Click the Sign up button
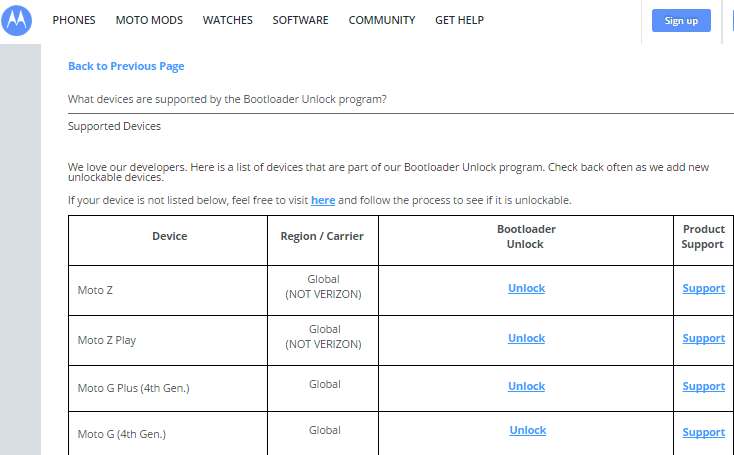 (x=681, y=21)
